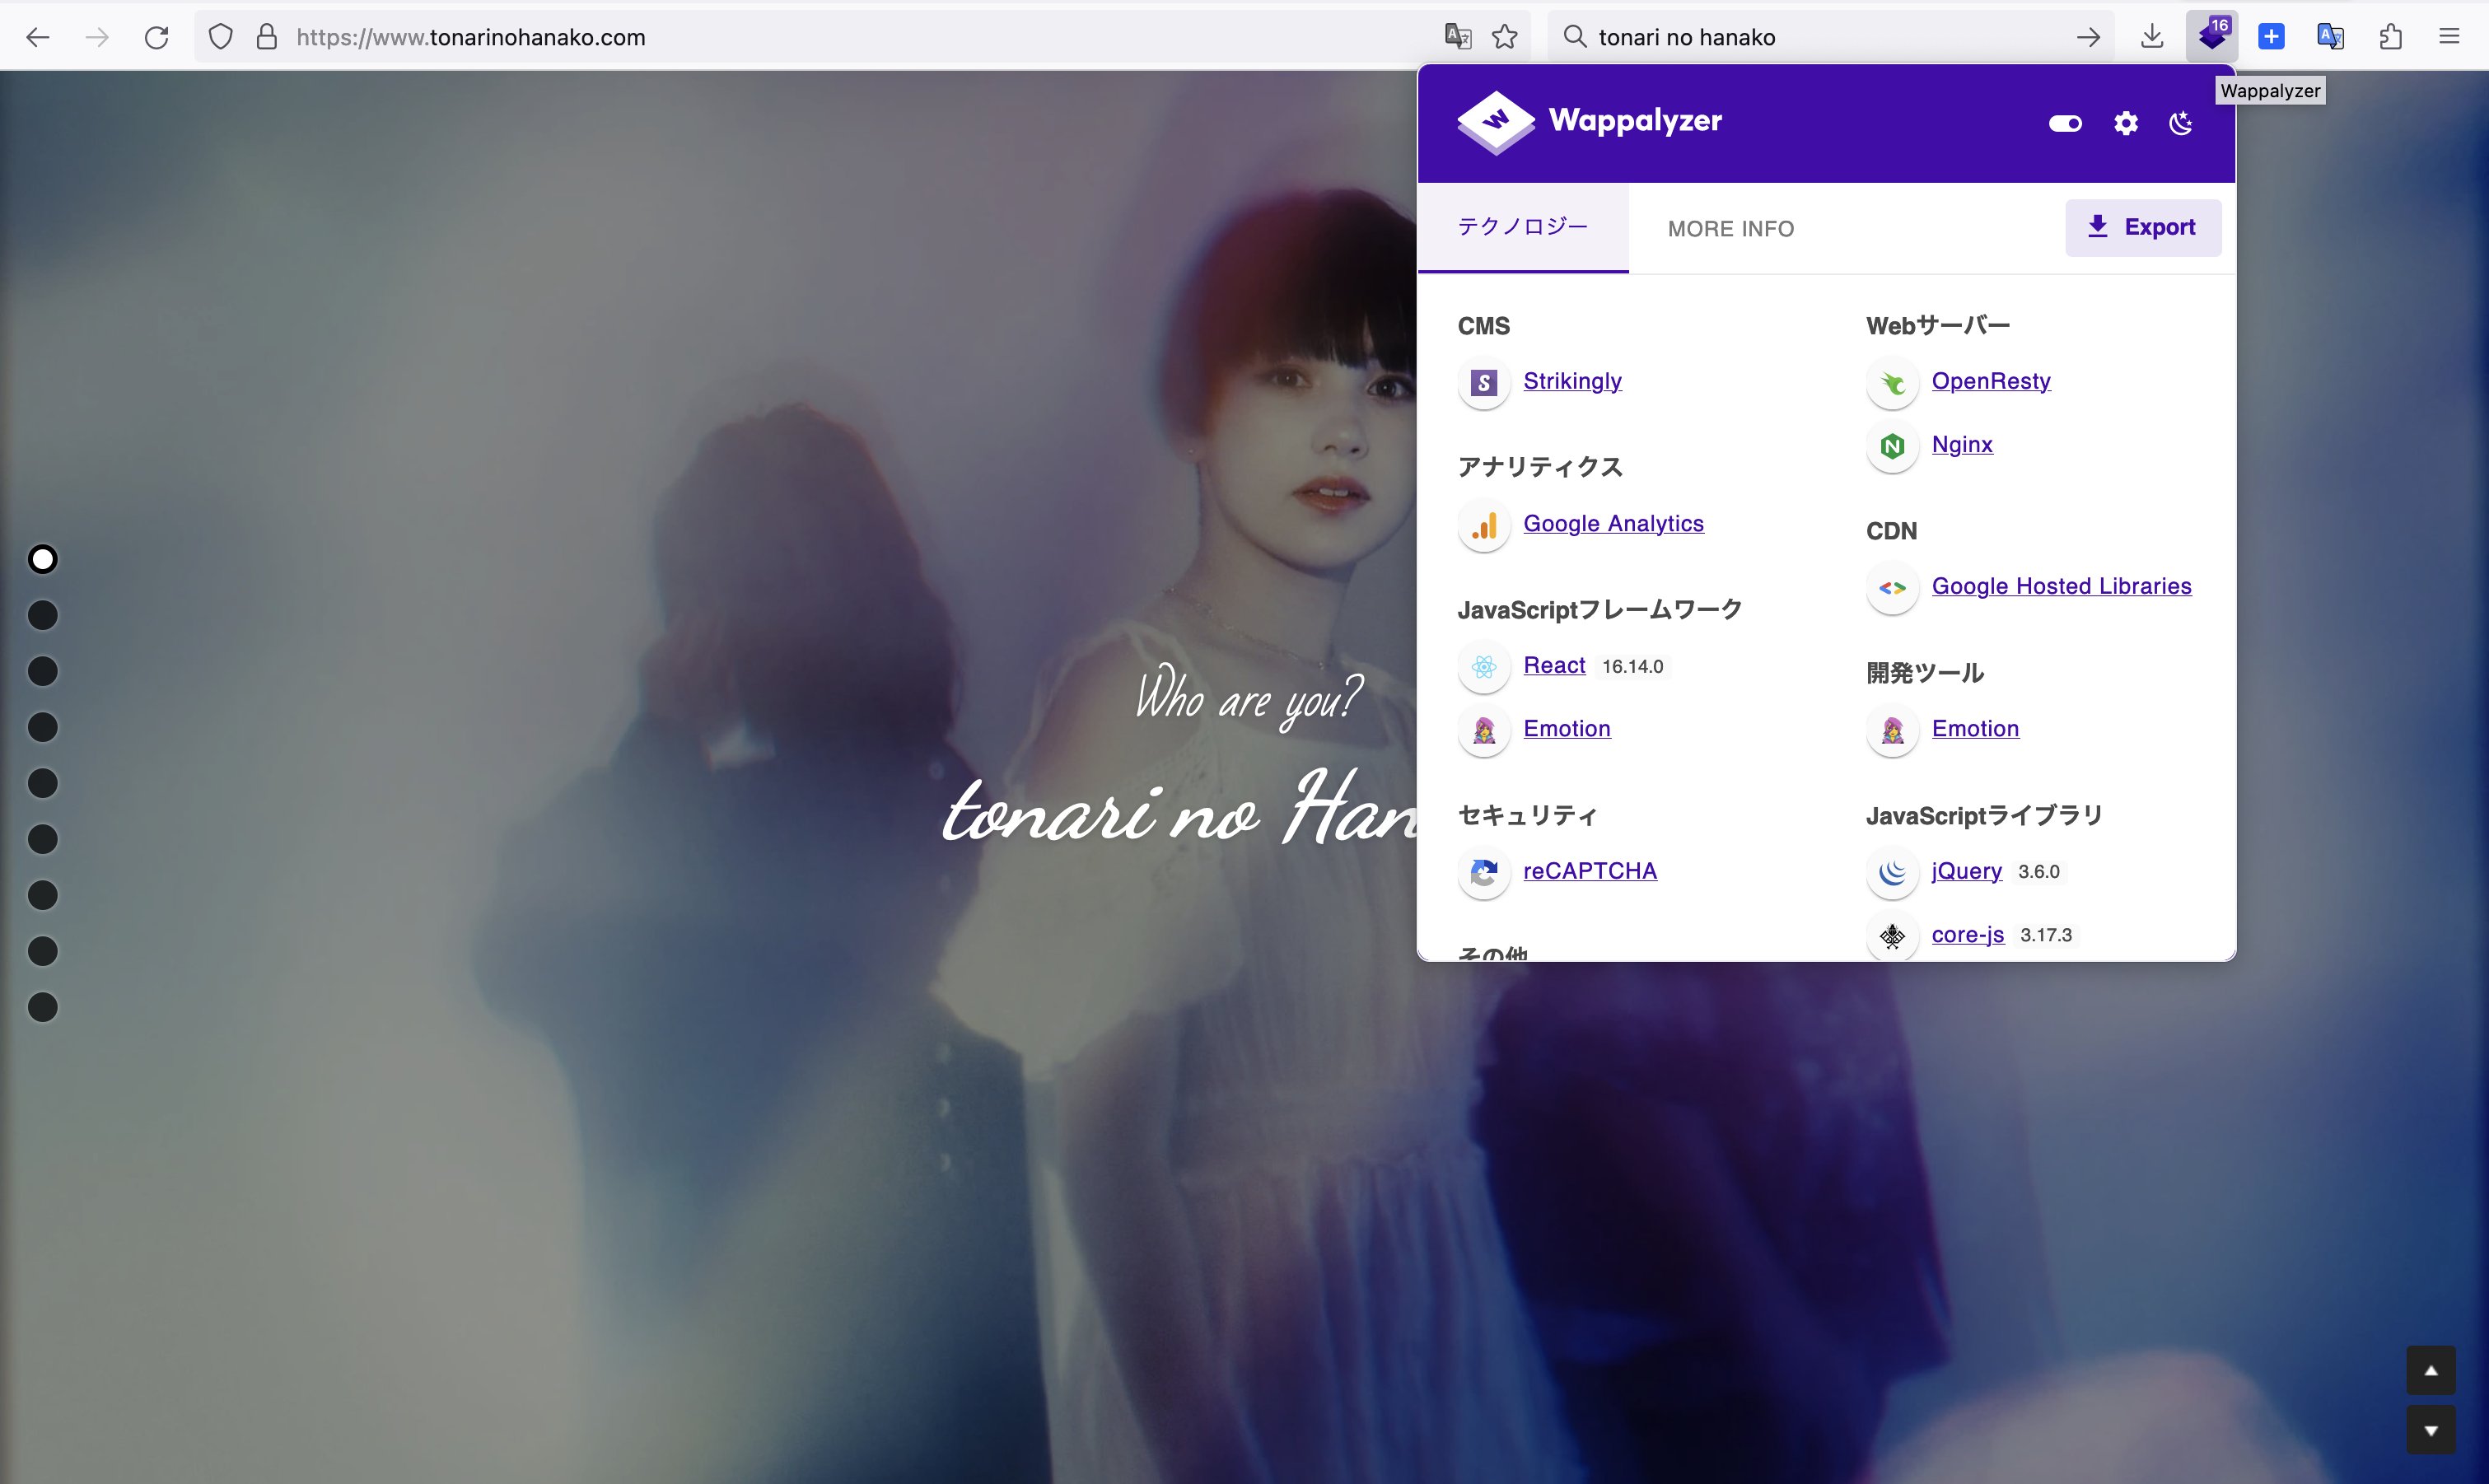Click the Wappalyzer extension toolbar icon
Image resolution: width=2489 pixels, height=1484 pixels.
[2211, 37]
